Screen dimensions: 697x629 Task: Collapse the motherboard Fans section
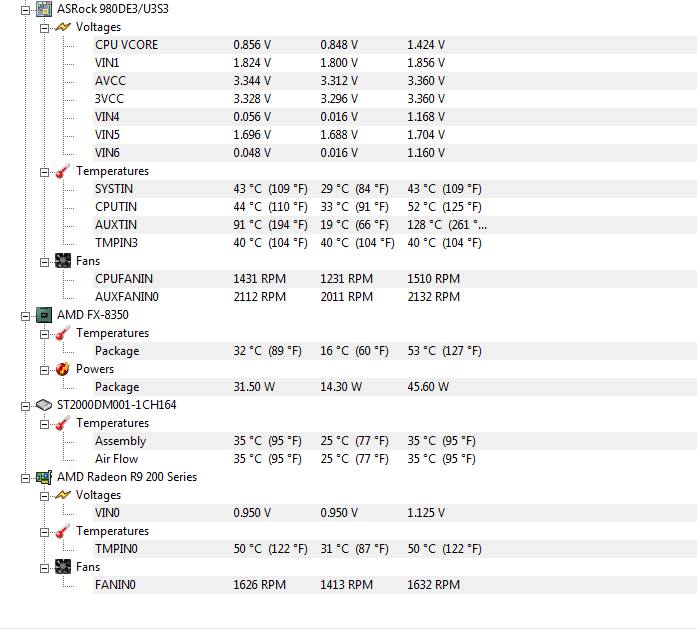click(x=44, y=262)
